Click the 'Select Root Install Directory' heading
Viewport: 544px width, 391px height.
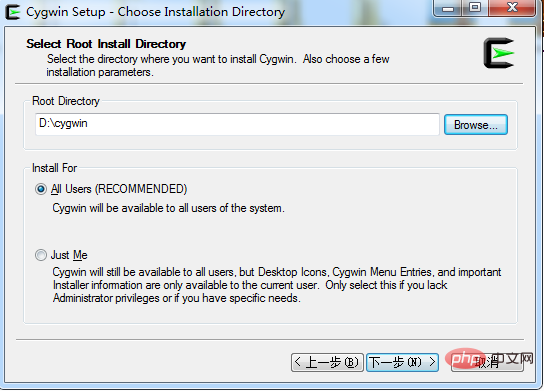(106, 44)
